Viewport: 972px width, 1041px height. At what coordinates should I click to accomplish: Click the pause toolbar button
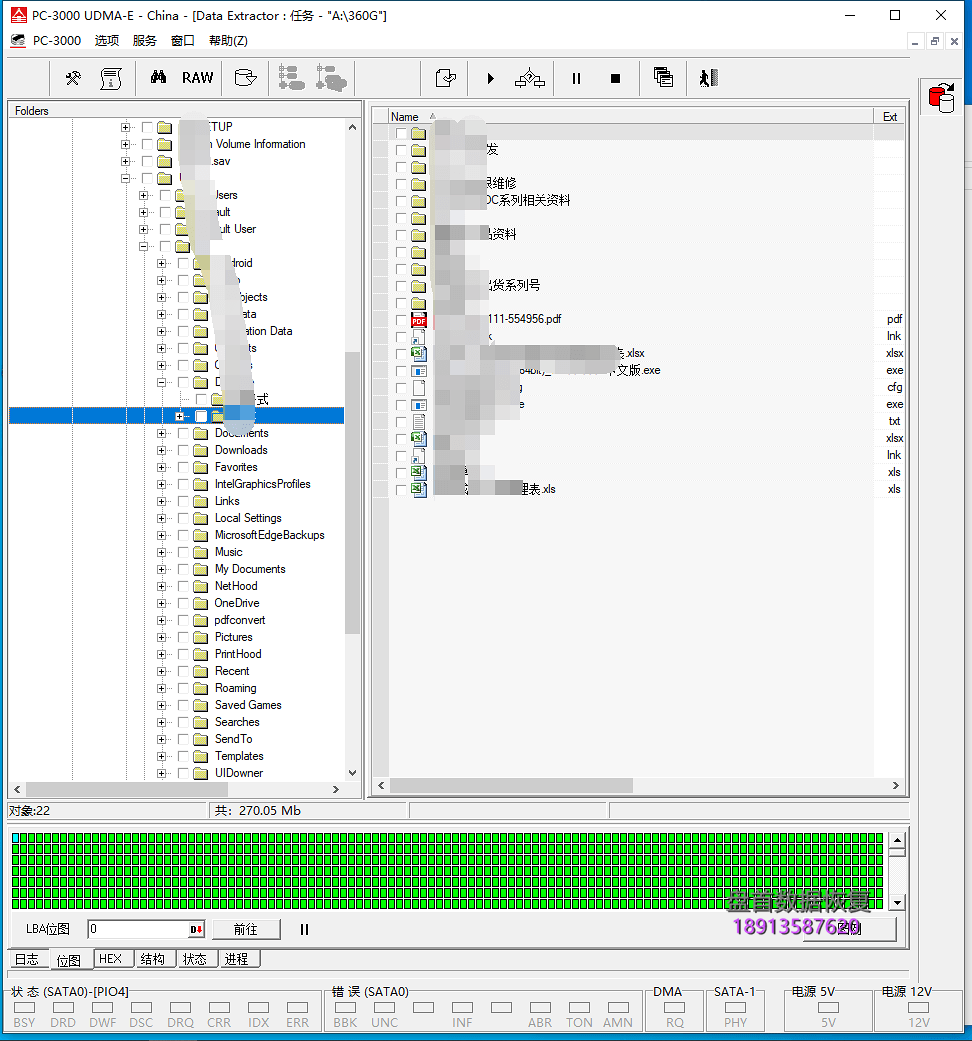576,78
